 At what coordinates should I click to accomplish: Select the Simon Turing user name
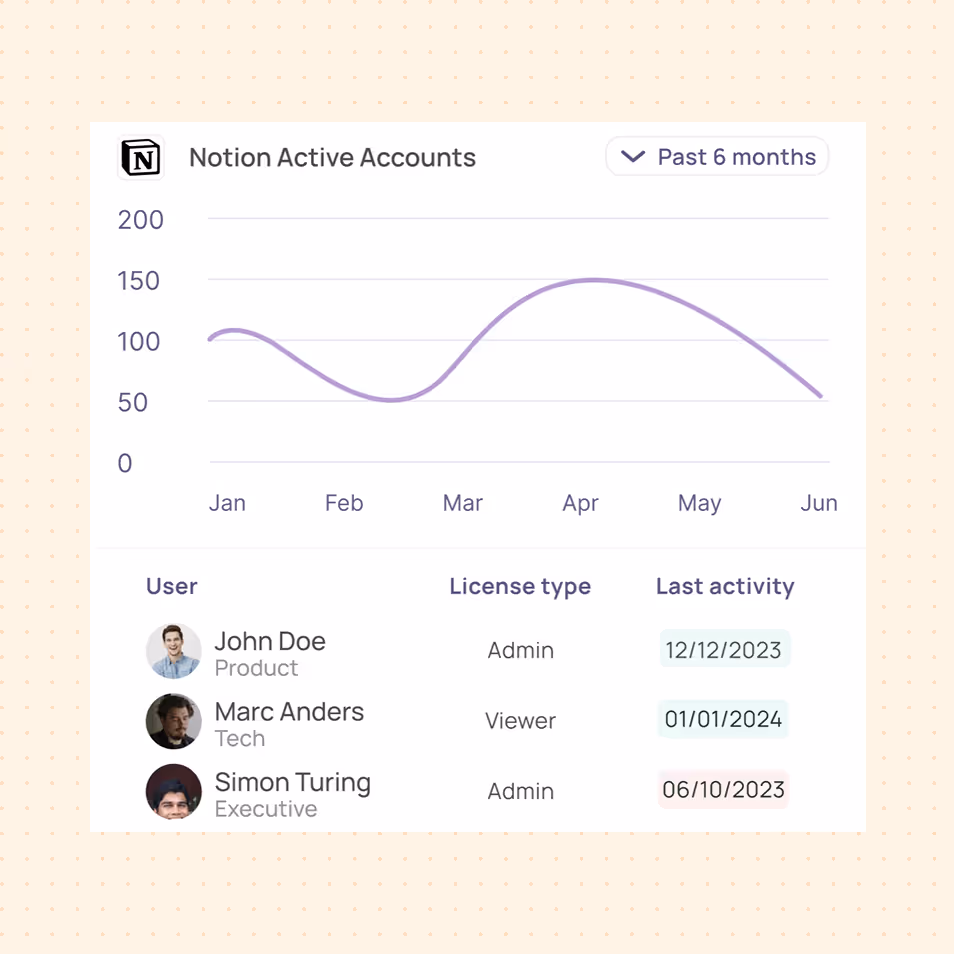(293, 782)
